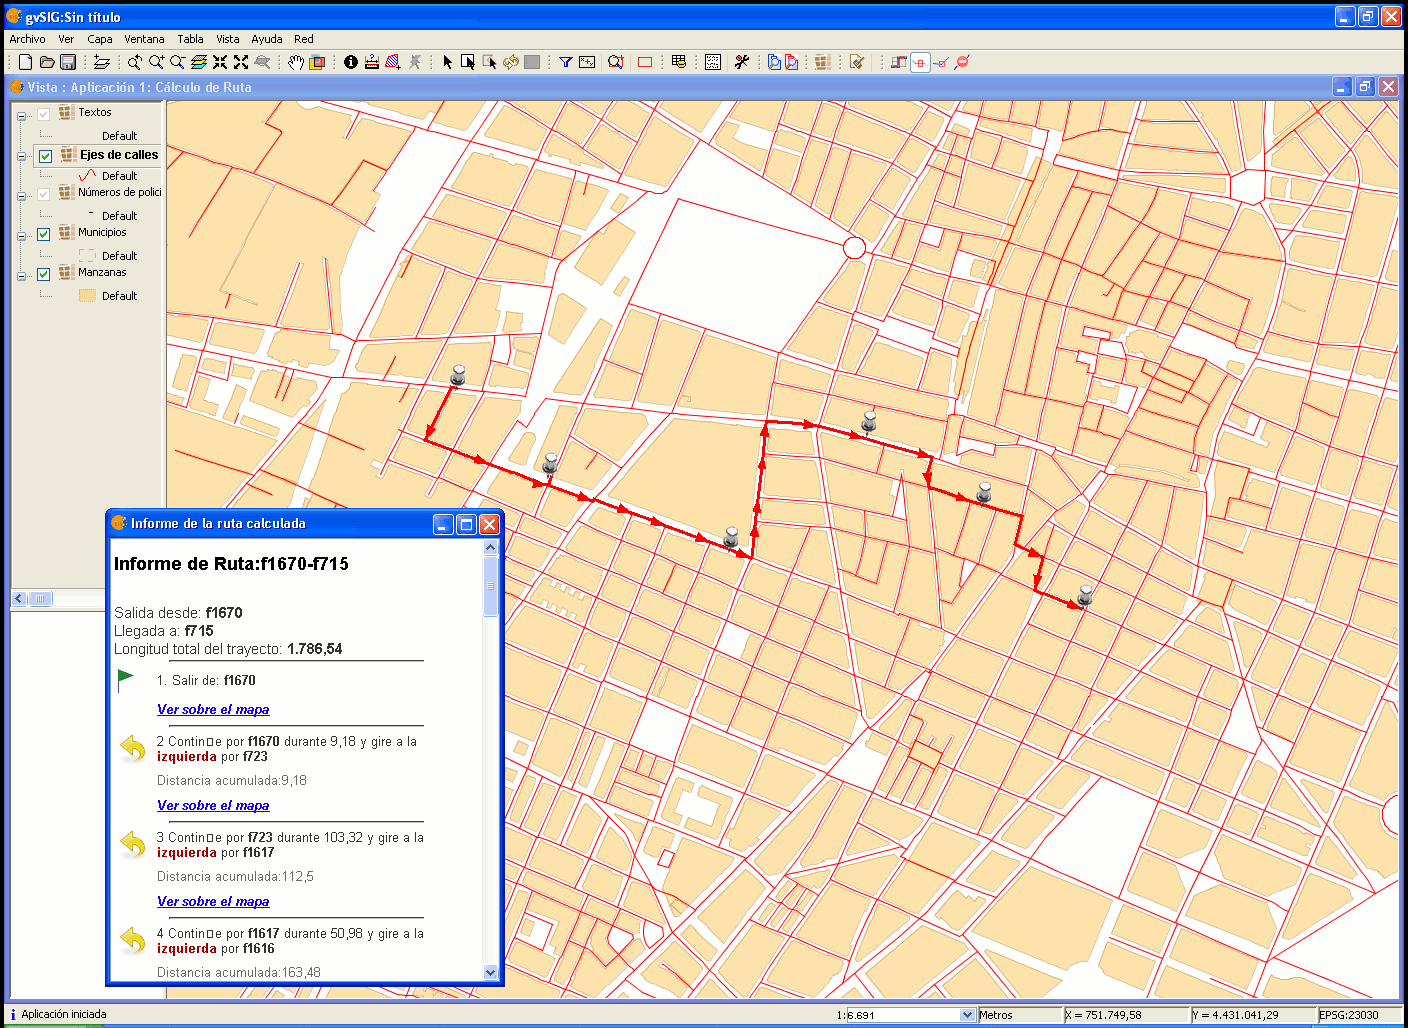1408x1028 pixels.
Task: Open the Ventana menu
Action: click(144, 39)
